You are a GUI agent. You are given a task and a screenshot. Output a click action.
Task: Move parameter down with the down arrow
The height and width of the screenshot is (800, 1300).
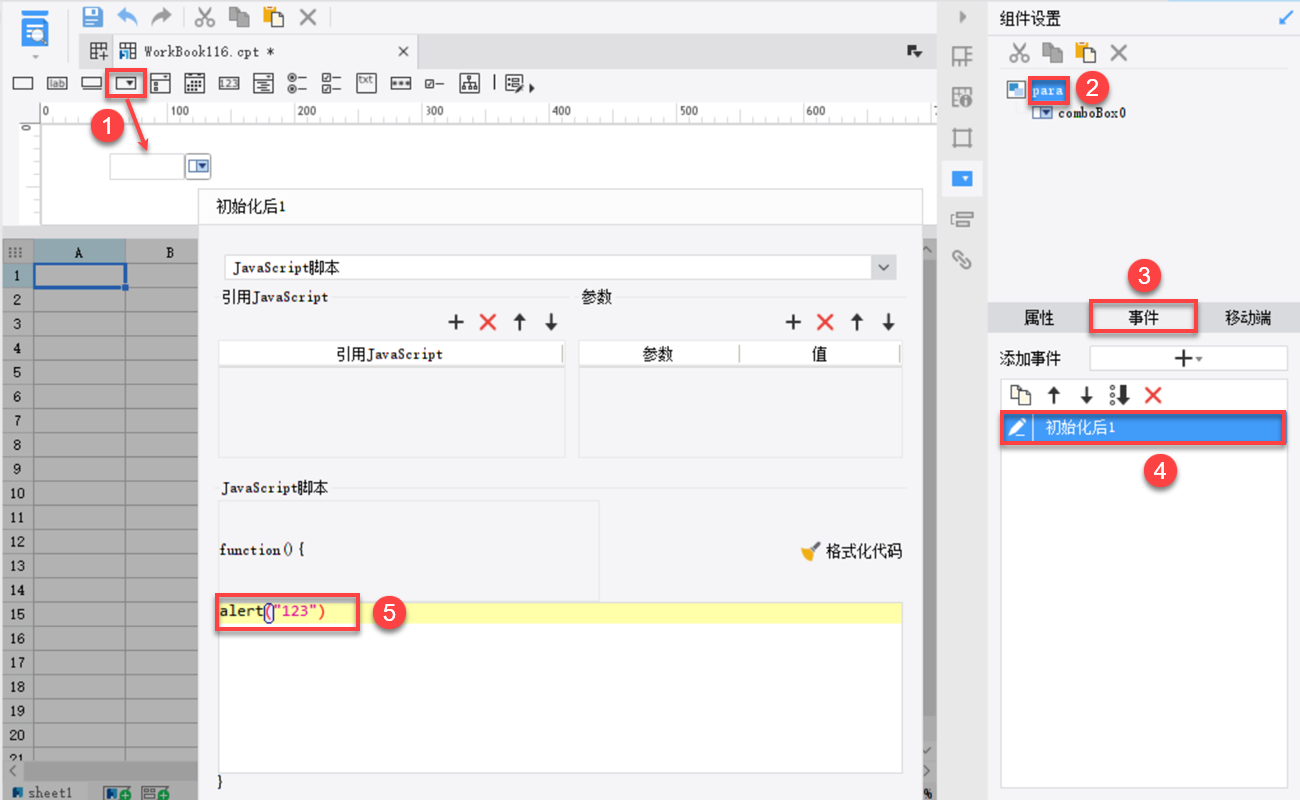(888, 322)
